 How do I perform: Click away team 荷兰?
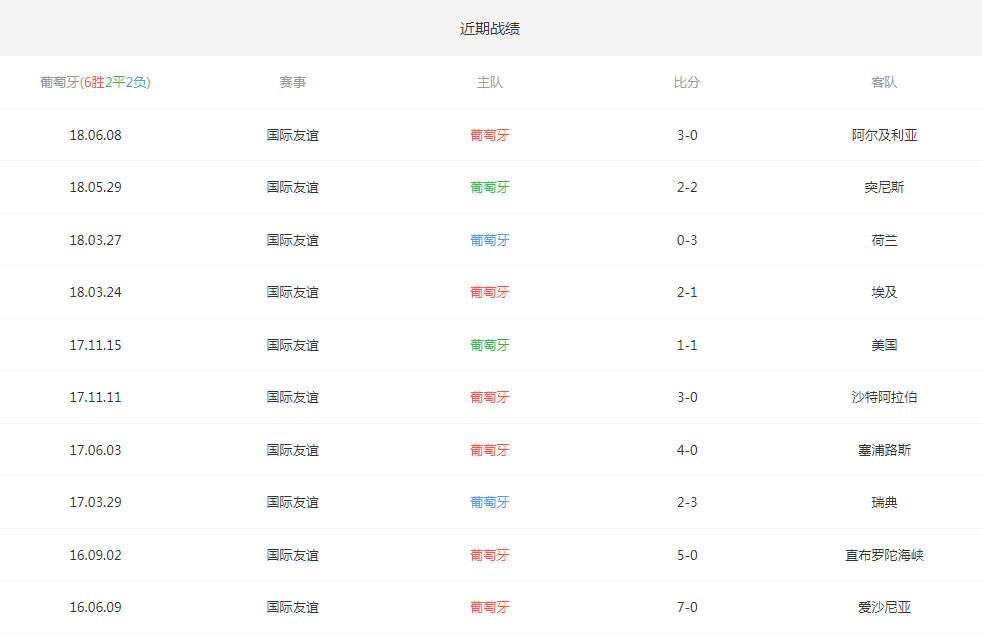(x=884, y=240)
